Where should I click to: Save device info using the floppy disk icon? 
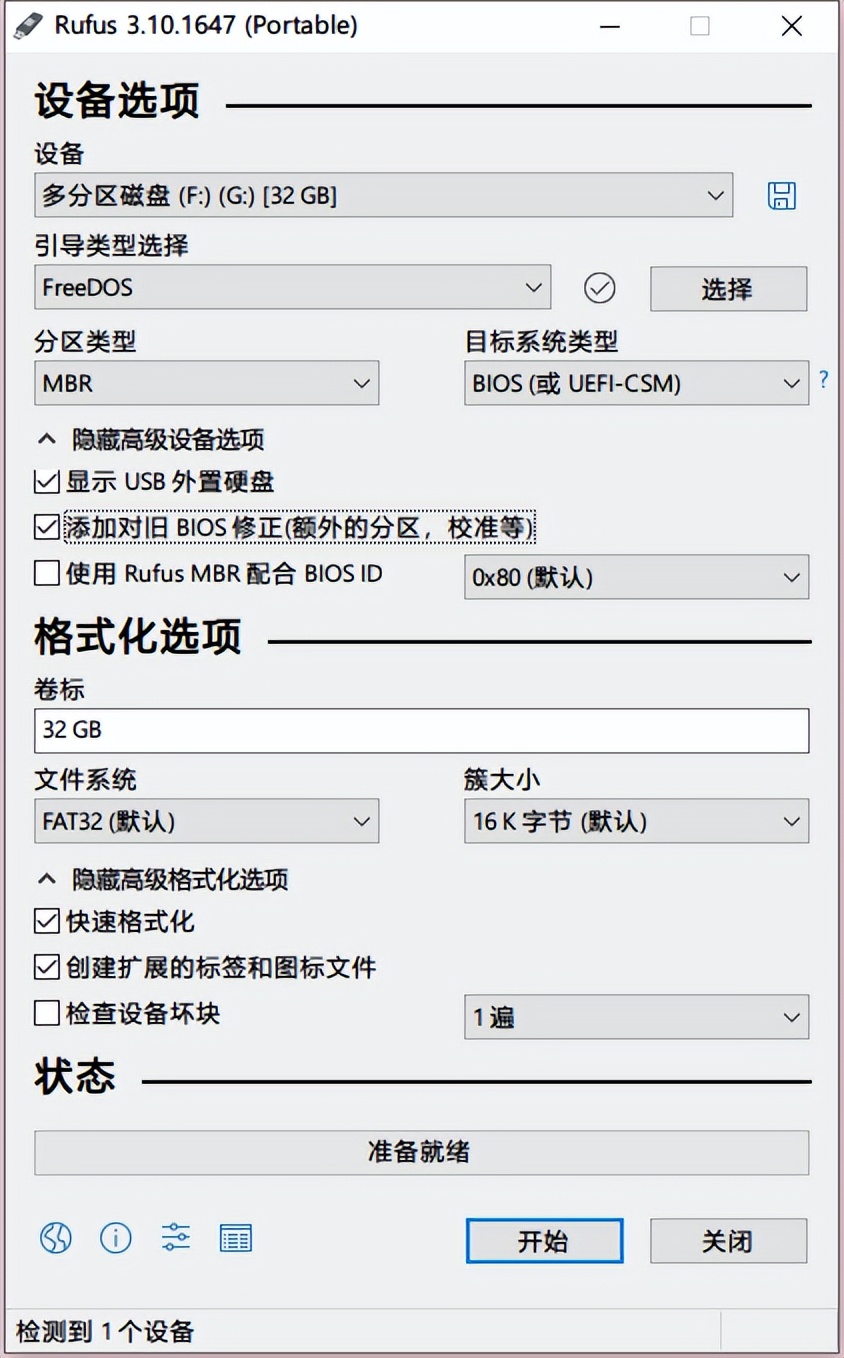(781, 195)
